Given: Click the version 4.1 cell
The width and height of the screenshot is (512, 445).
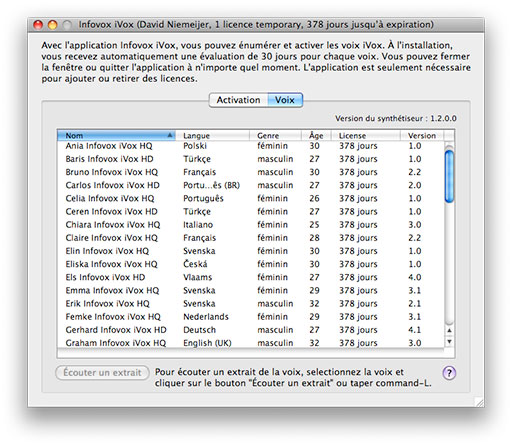Looking at the screenshot, I should pos(415,330).
